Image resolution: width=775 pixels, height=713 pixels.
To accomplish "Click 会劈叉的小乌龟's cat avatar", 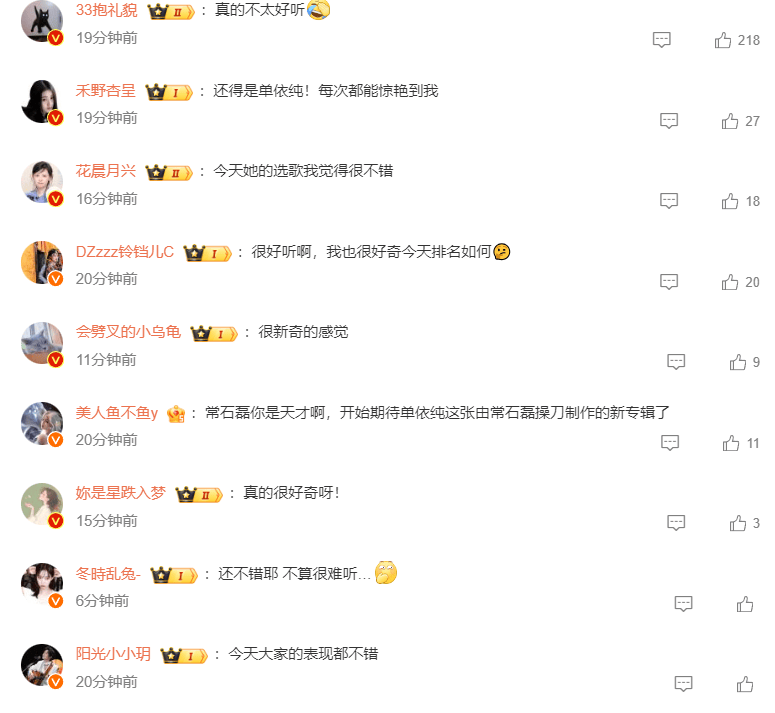I will (42, 343).
